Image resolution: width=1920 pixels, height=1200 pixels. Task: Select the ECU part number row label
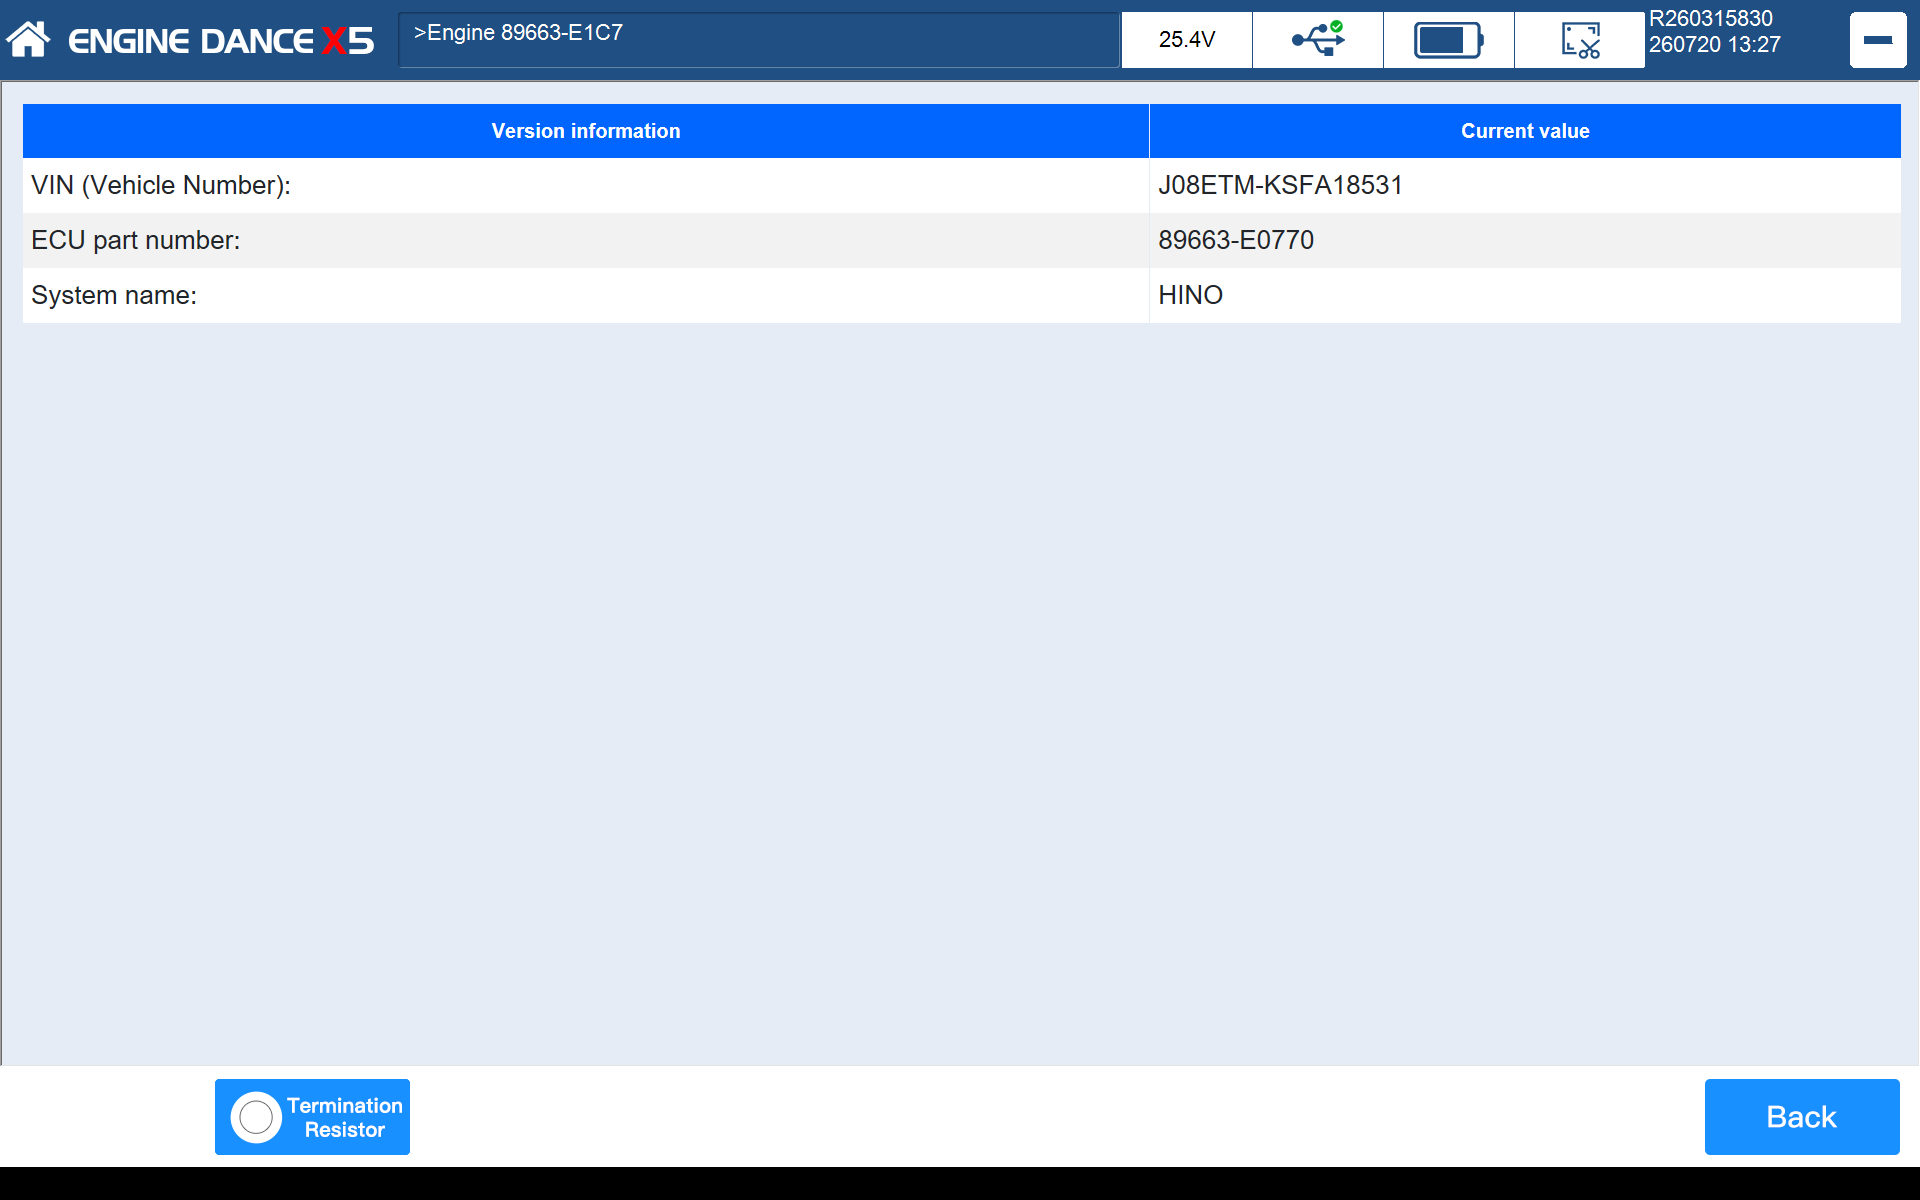[x=136, y=240]
